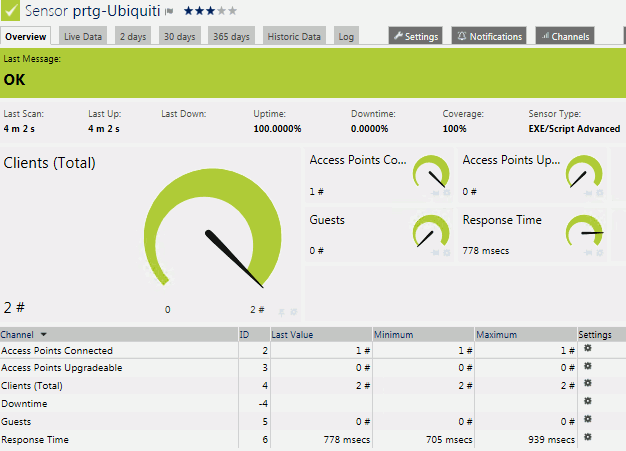
Task: Click pin icon on Access Points Up... gauge
Action: (588, 193)
